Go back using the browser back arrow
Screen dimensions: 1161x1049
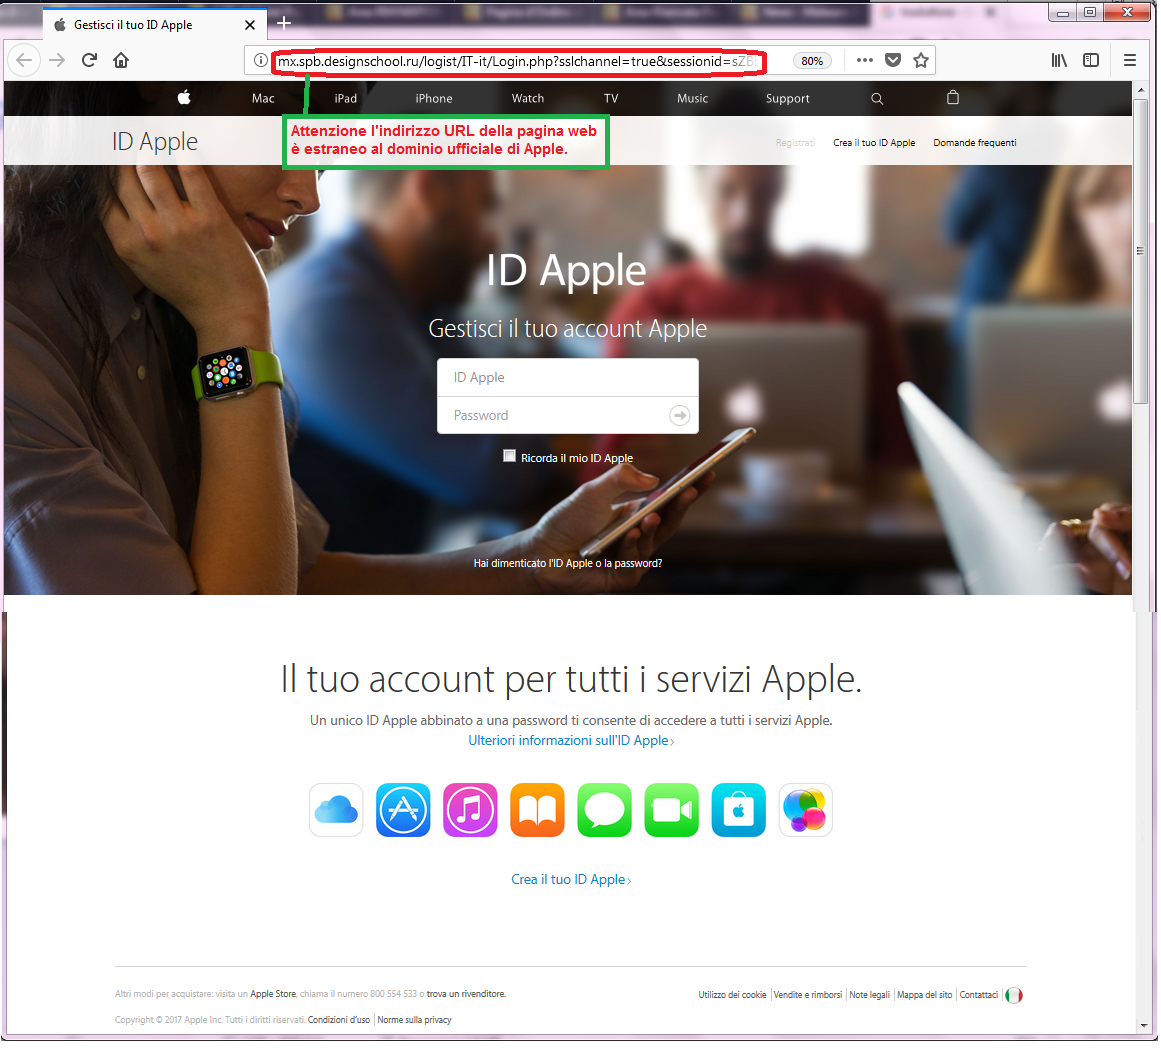[x=24, y=61]
